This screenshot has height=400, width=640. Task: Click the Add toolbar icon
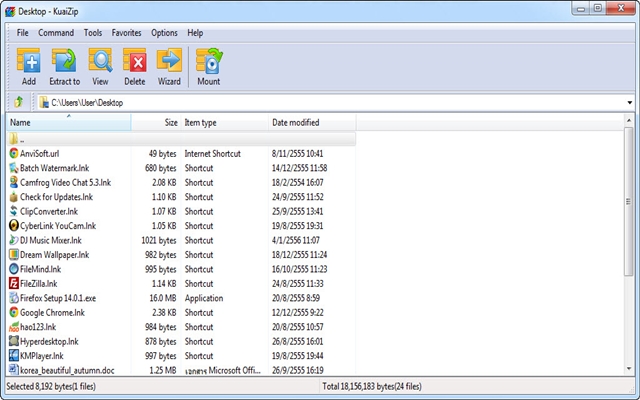coord(29,60)
